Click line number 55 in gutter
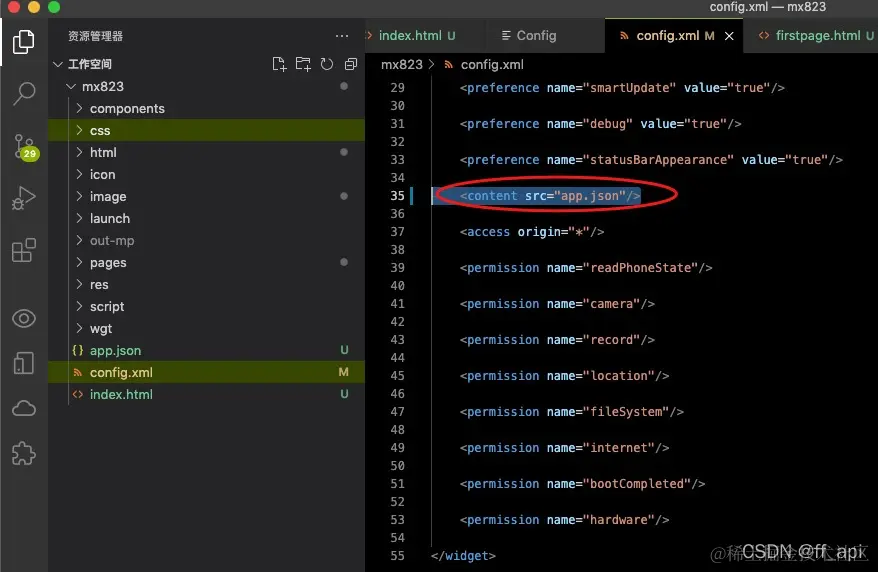The width and height of the screenshot is (878, 572). coord(397,556)
